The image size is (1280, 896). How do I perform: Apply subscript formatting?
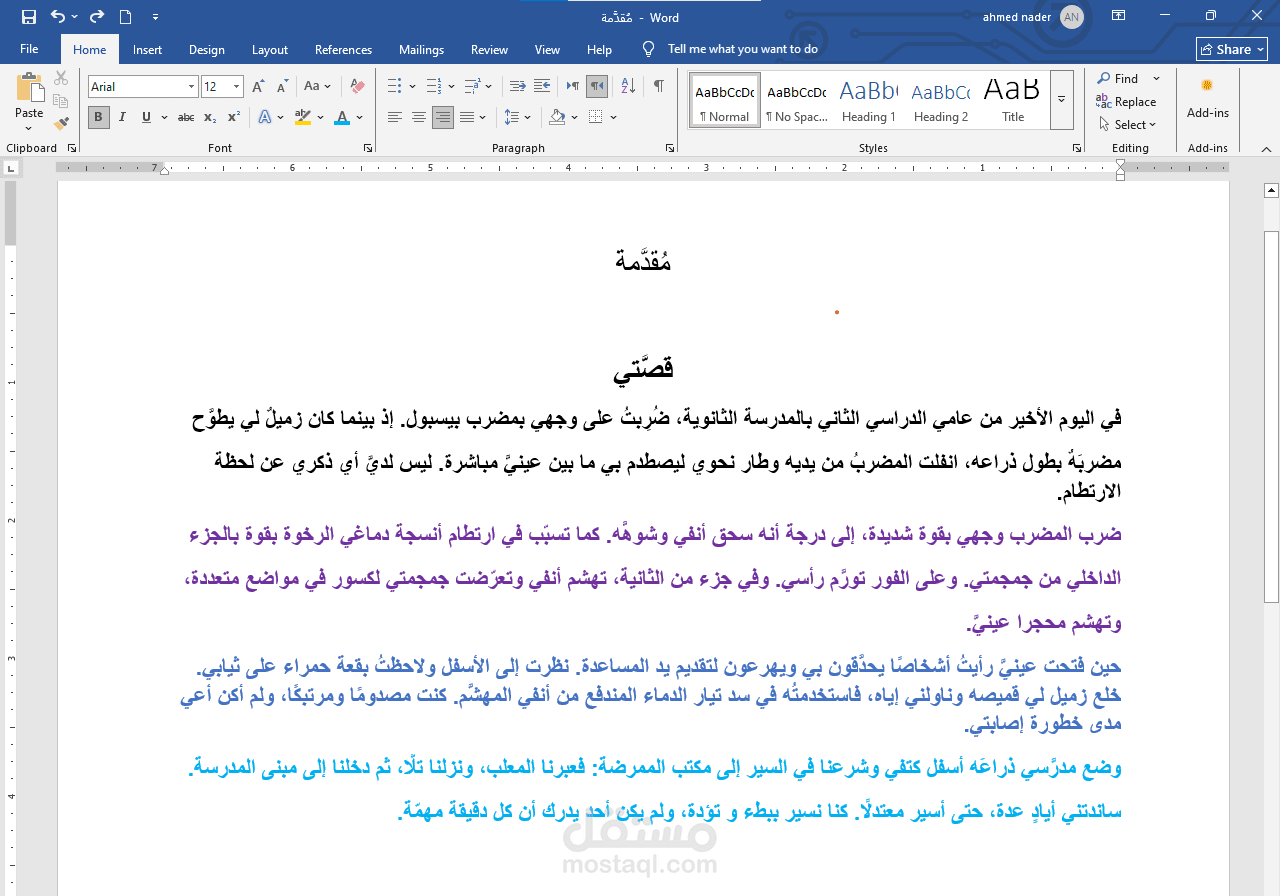click(x=210, y=117)
